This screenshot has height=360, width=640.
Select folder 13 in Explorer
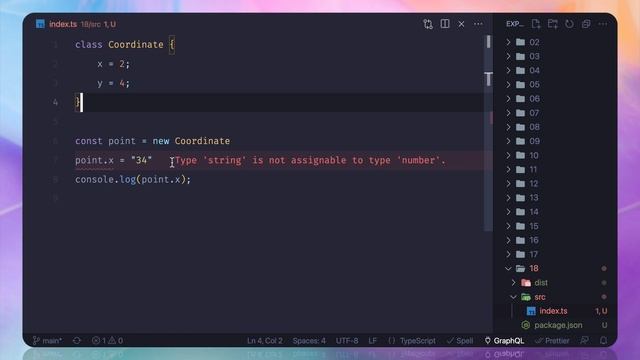pyautogui.click(x=556, y=198)
